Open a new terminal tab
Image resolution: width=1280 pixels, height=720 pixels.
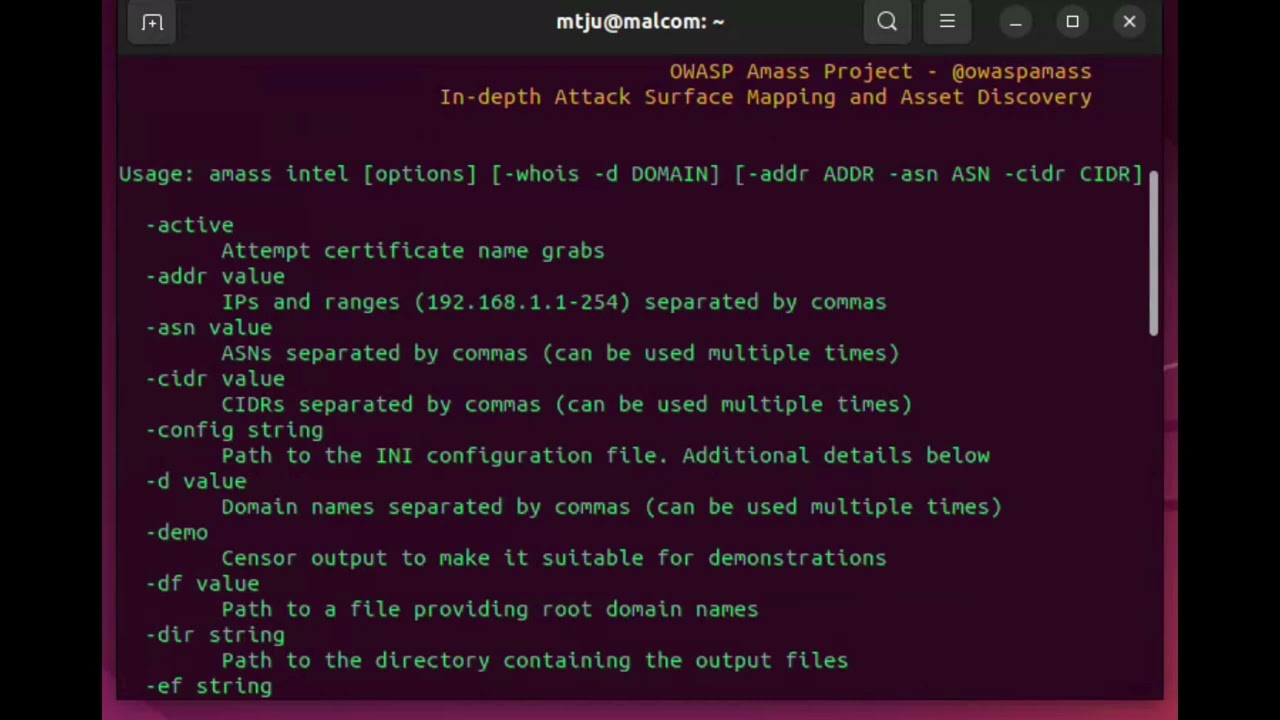(152, 22)
